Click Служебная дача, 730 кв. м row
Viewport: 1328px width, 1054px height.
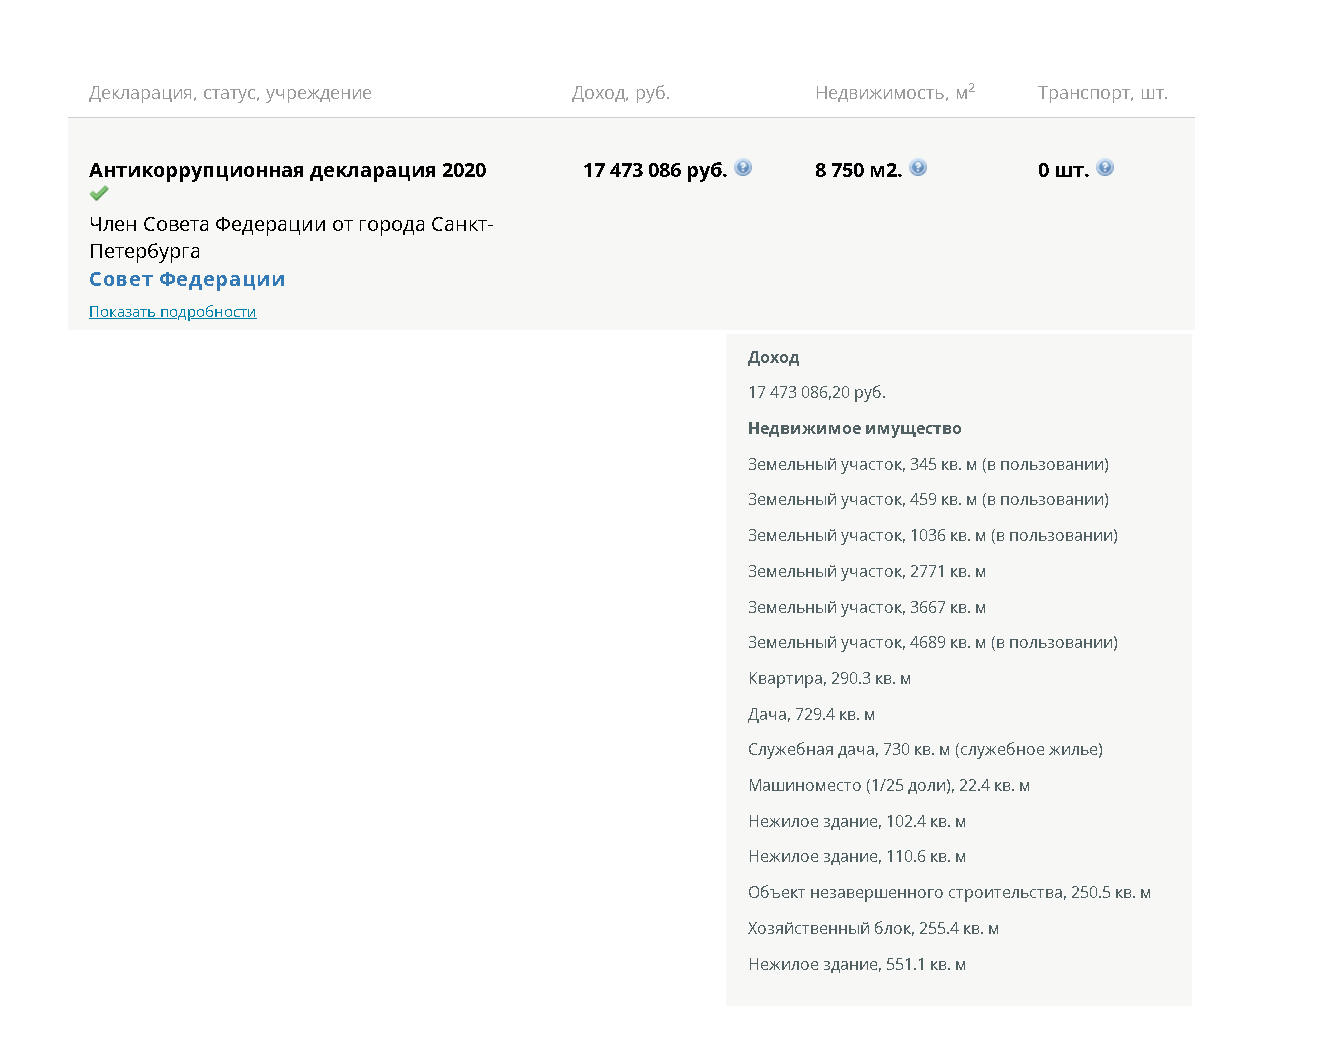[926, 749]
